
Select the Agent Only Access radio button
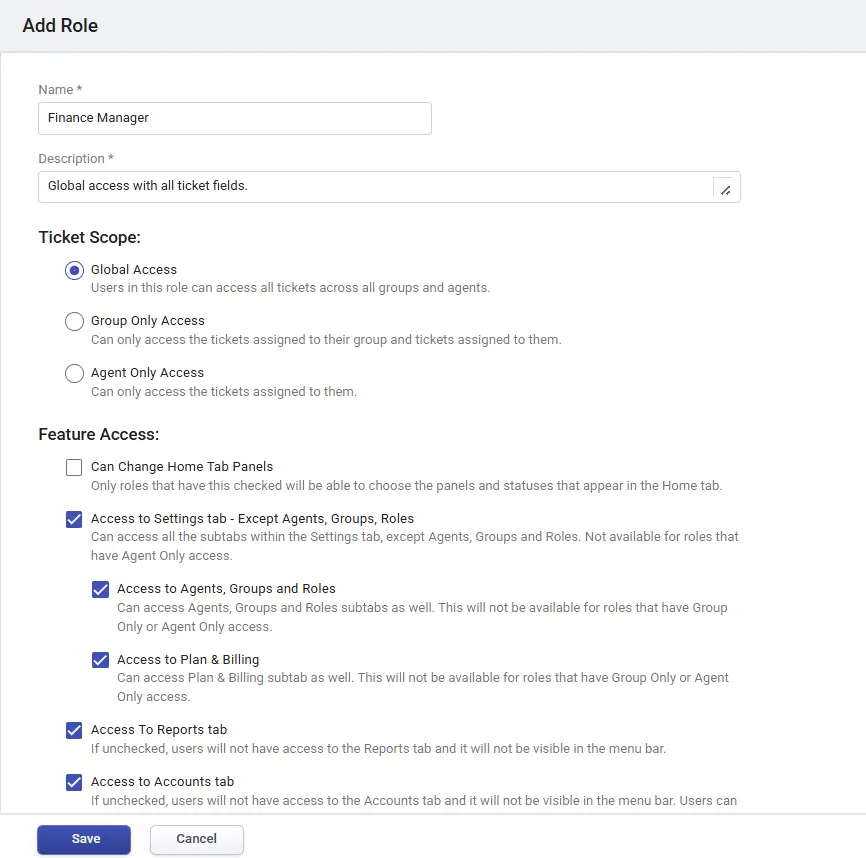point(75,374)
